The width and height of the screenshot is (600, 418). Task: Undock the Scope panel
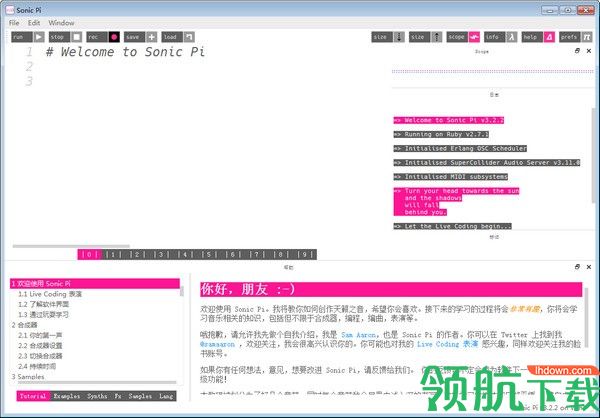coord(577,51)
